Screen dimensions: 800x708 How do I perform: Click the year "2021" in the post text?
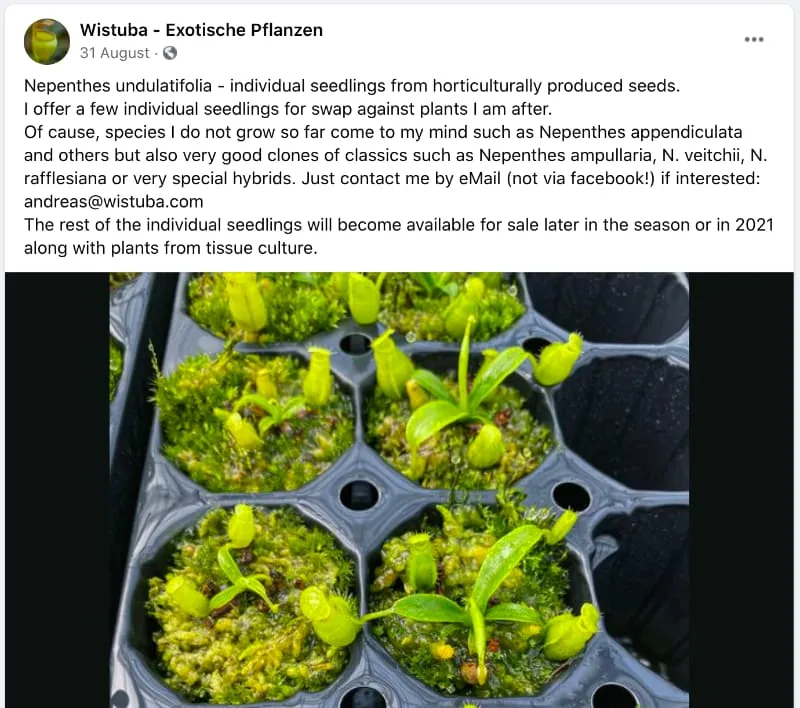tap(754, 224)
